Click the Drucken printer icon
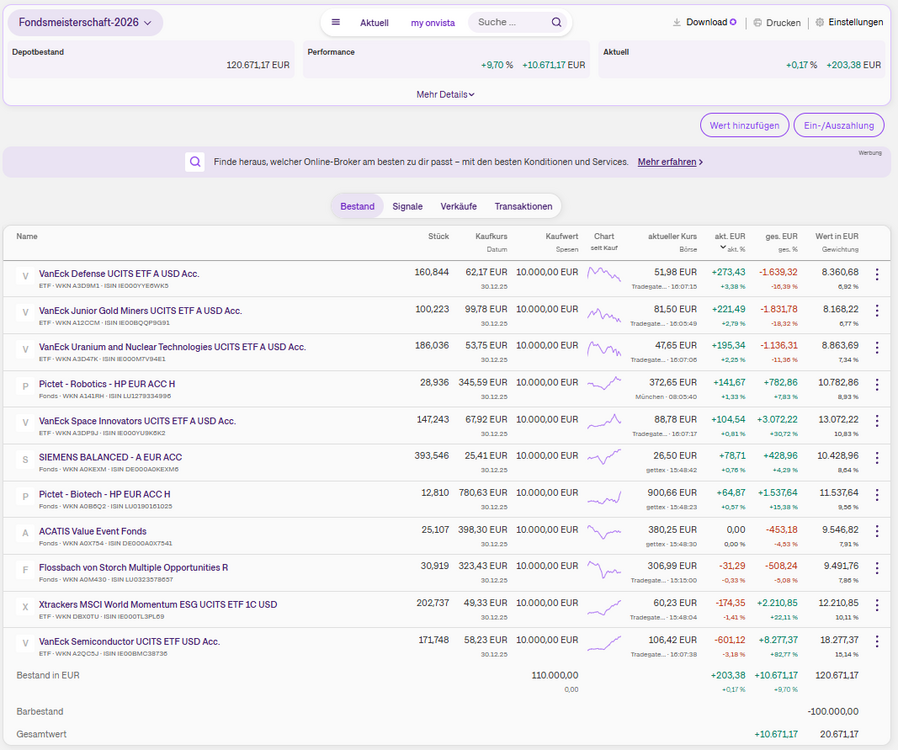This screenshot has height=750, width=898. tap(757, 23)
